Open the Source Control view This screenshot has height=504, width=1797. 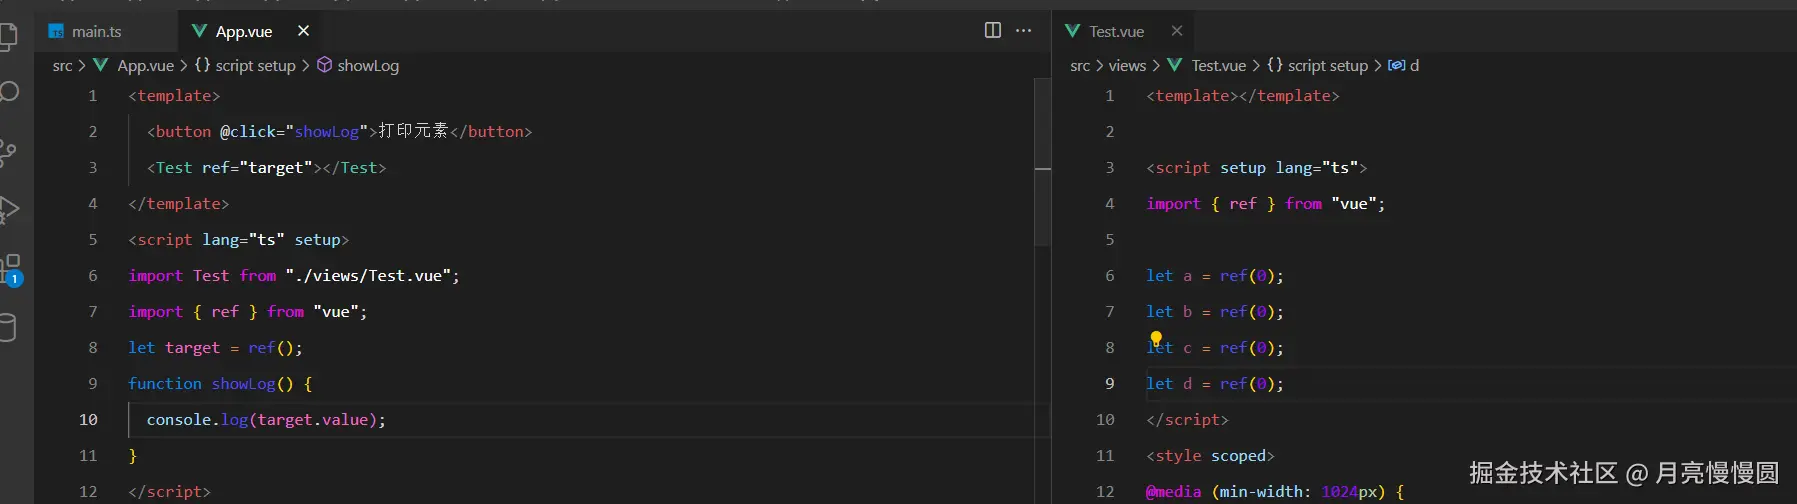coord(8,152)
